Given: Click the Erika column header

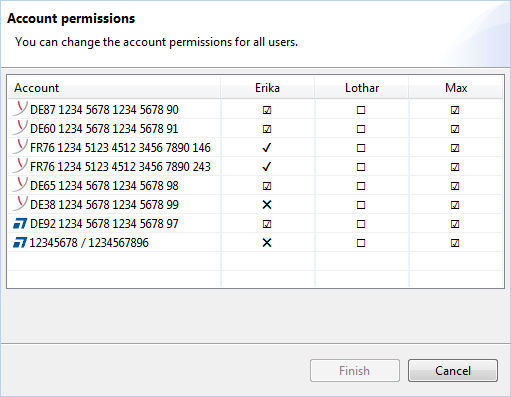Looking at the screenshot, I should pyautogui.click(x=267, y=88).
